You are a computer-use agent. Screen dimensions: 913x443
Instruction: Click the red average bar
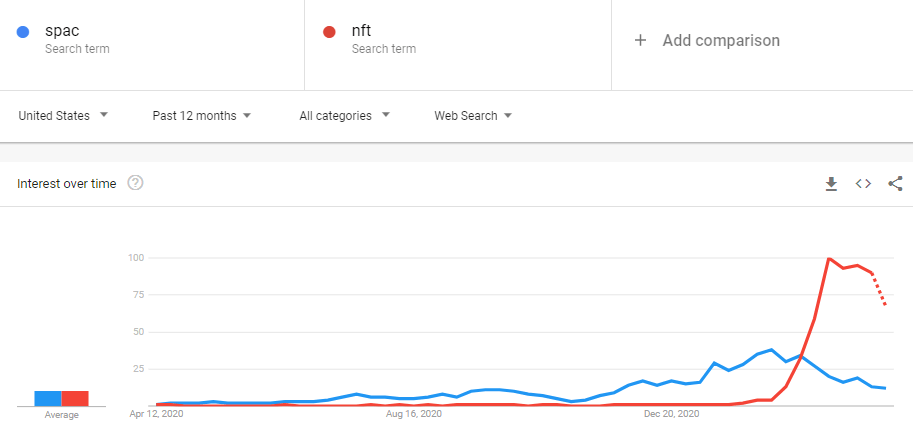pyautogui.click(x=75, y=398)
